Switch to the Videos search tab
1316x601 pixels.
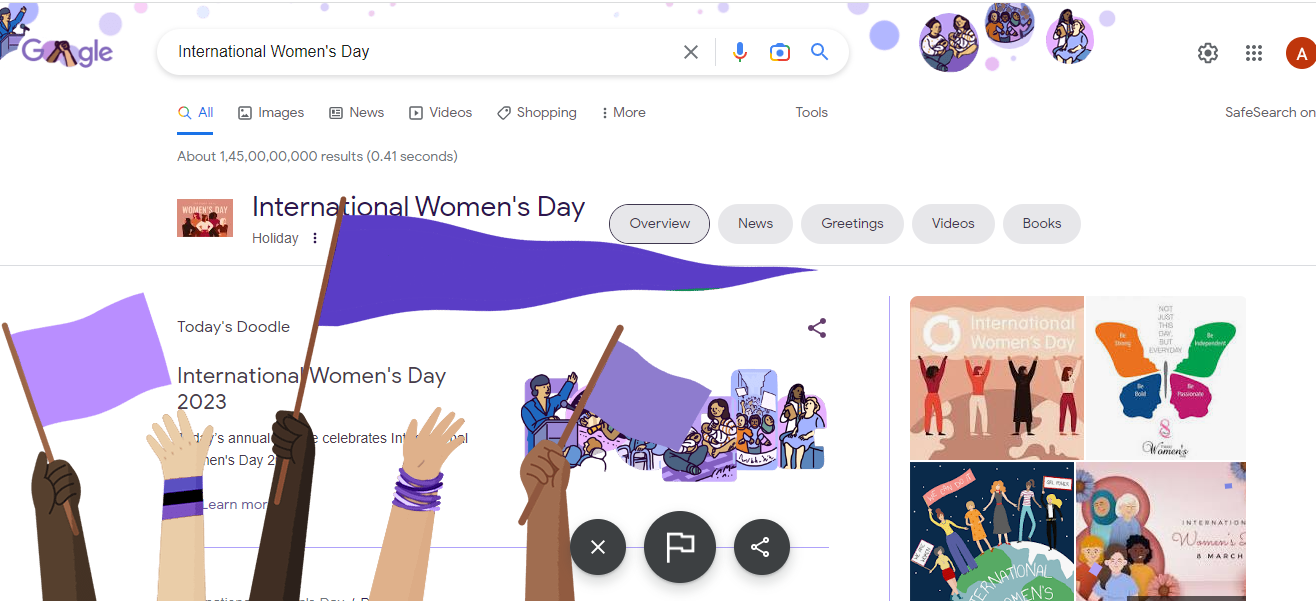[x=440, y=113]
